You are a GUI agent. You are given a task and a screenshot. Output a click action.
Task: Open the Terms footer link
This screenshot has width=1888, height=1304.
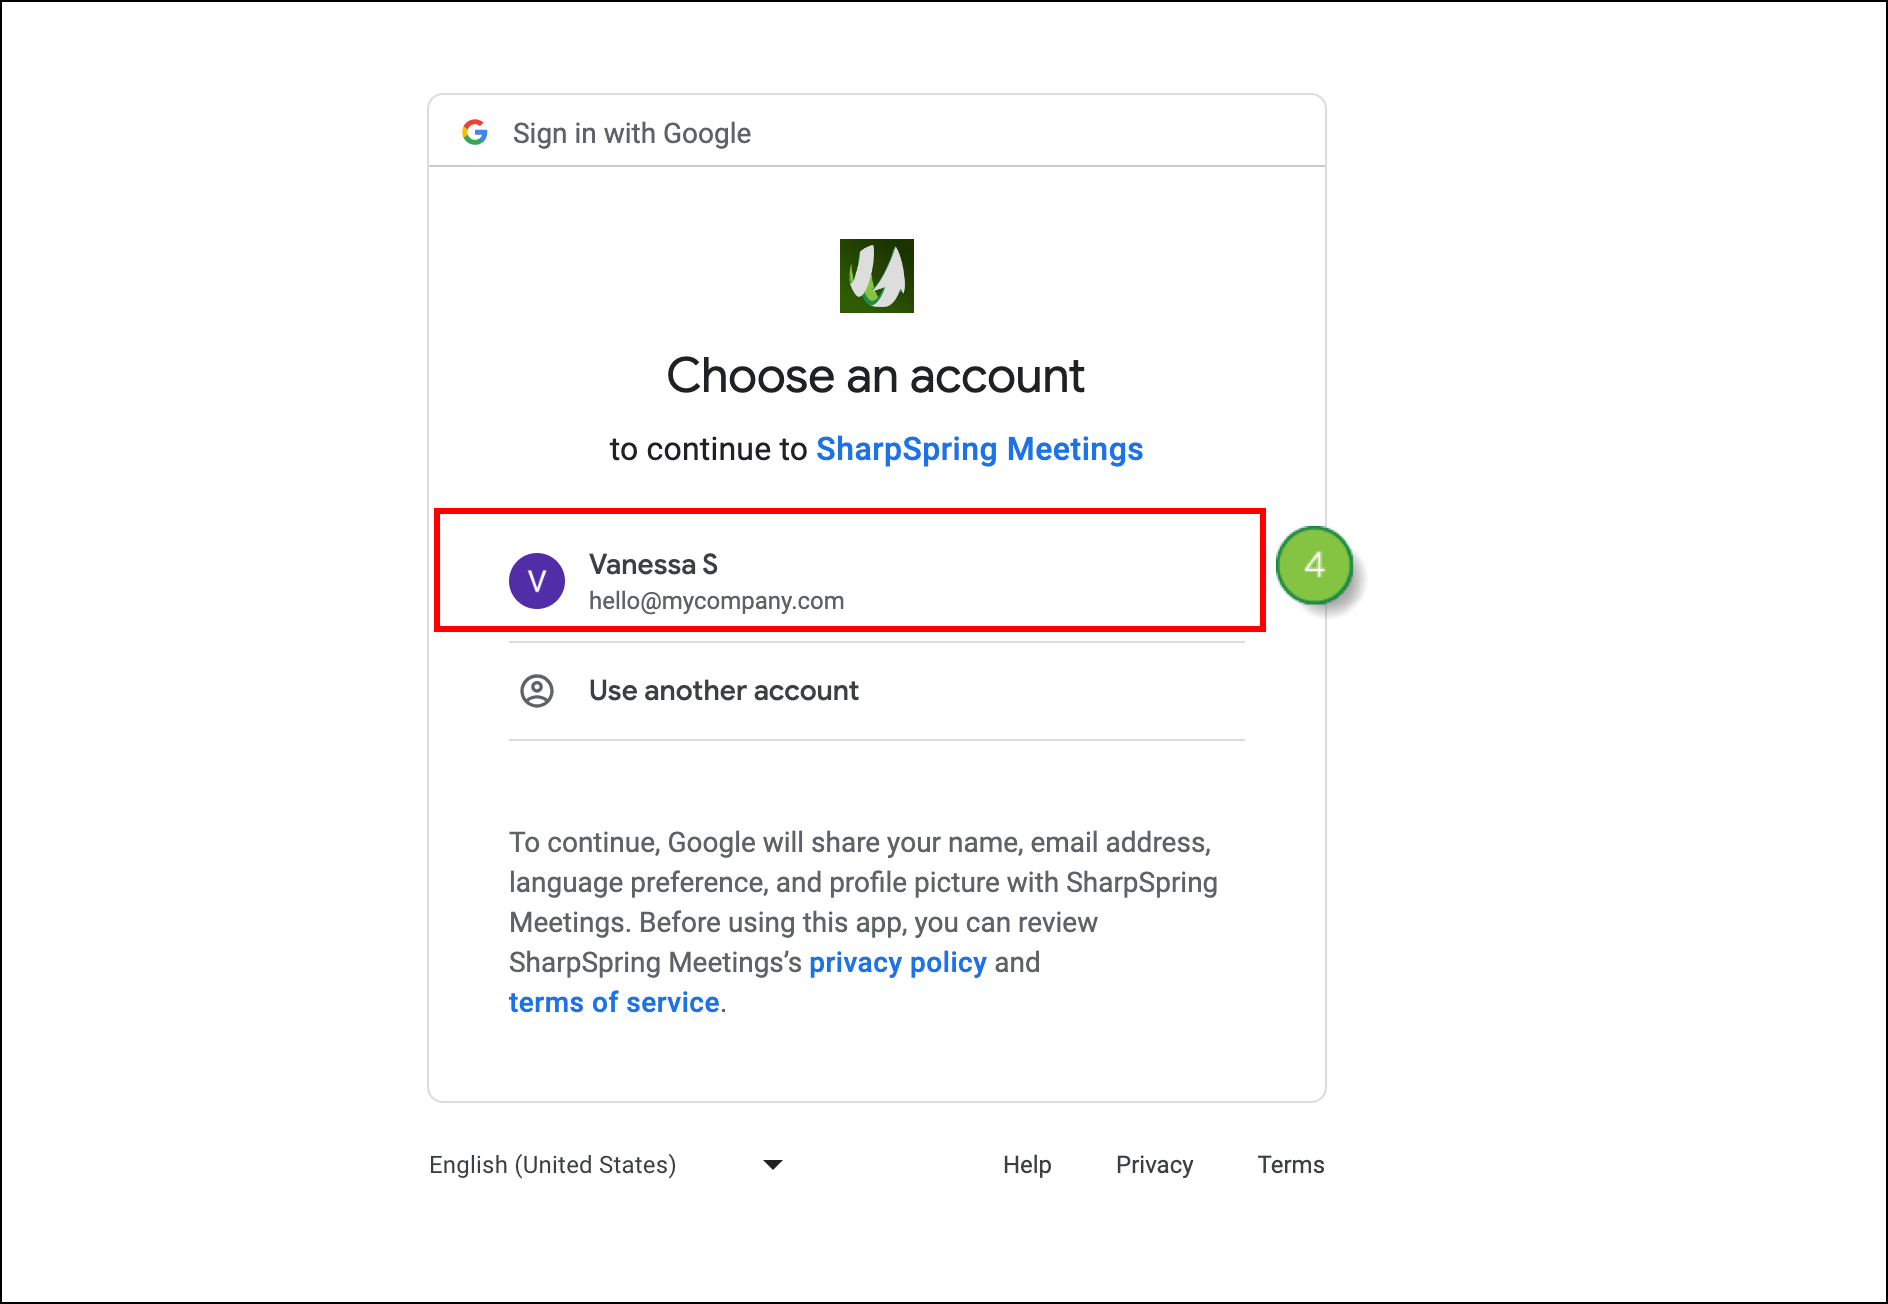click(x=1291, y=1165)
